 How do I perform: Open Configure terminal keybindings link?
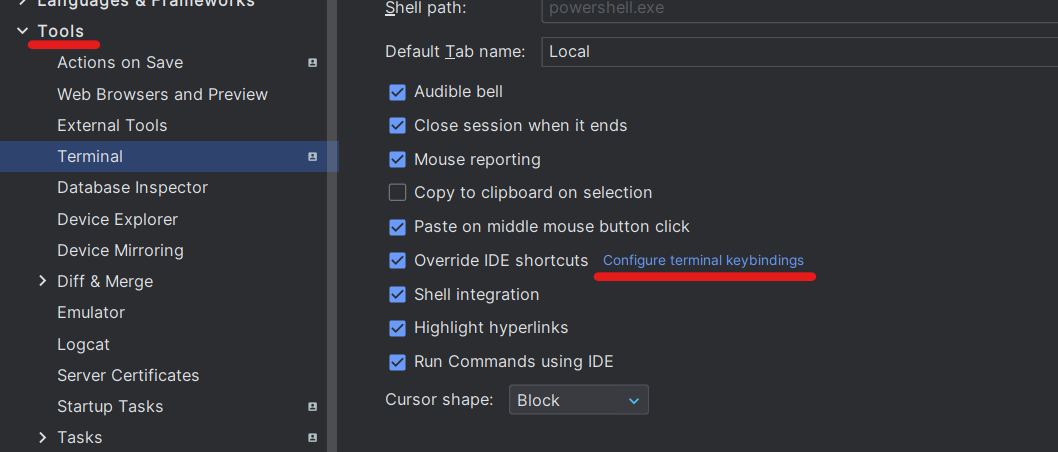click(x=703, y=260)
